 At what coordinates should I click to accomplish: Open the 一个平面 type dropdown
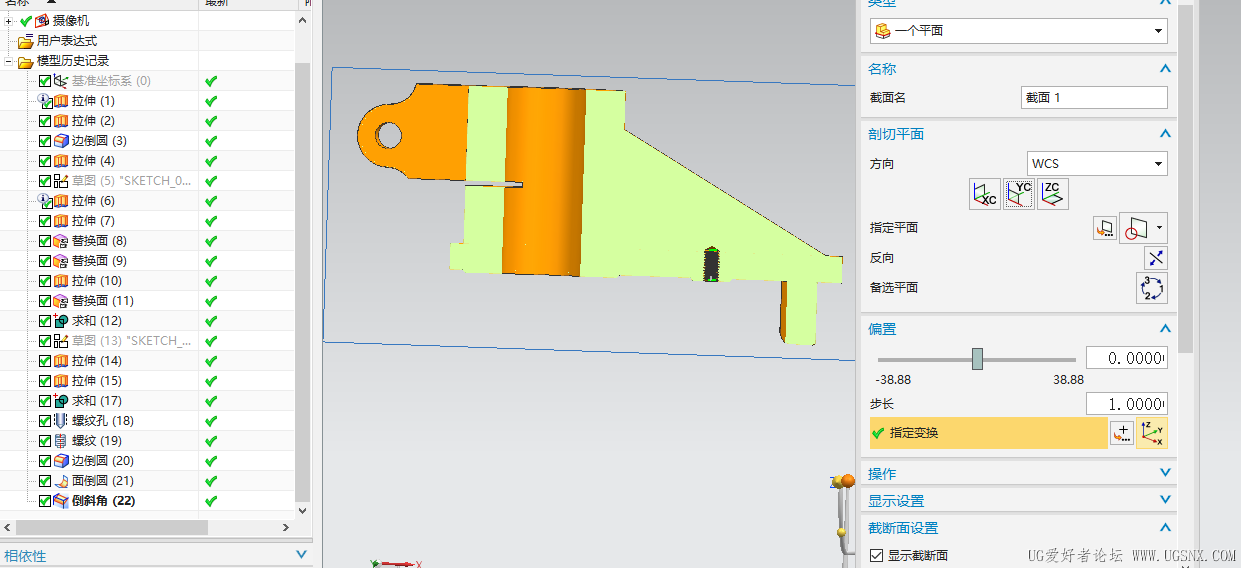1018,31
